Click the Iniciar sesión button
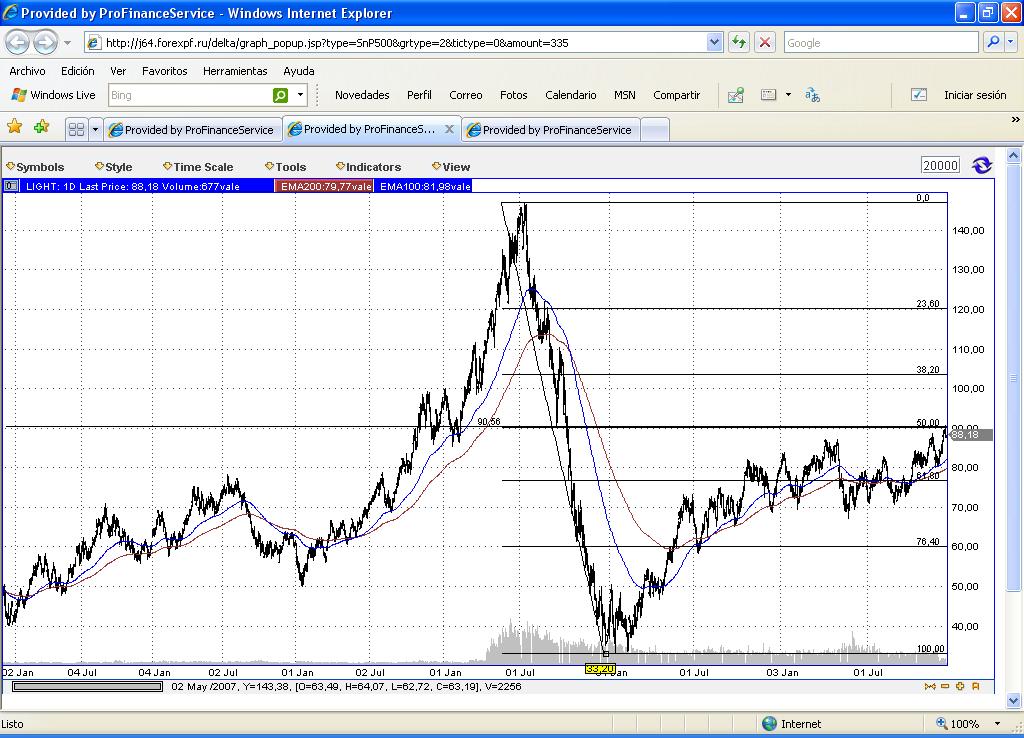This screenshot has height=738, width=1024. (x=974, y=95)
